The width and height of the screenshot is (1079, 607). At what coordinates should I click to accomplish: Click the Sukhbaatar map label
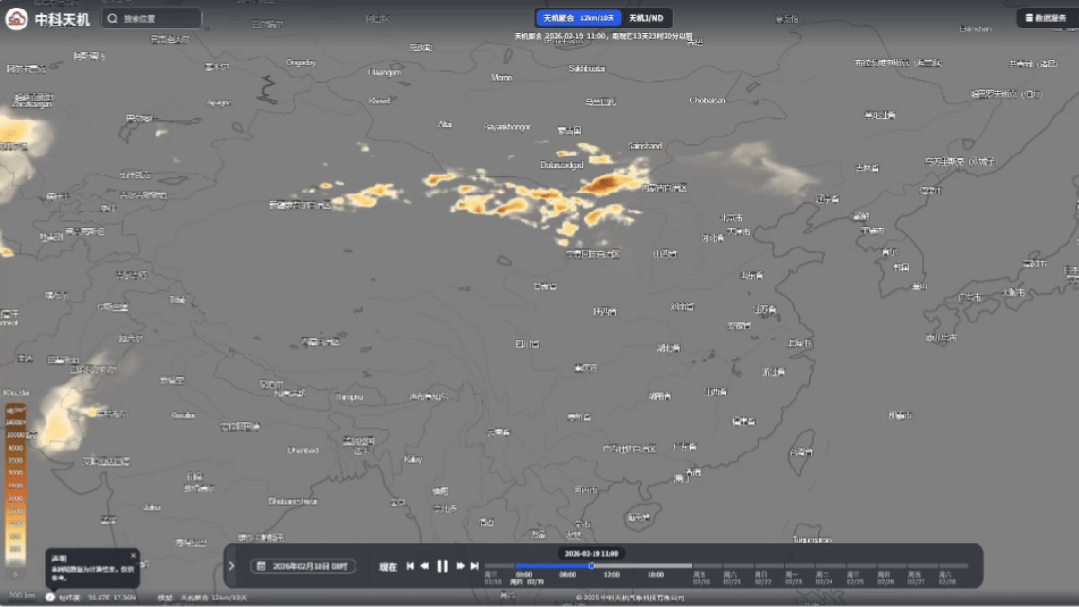pos(587,68)
